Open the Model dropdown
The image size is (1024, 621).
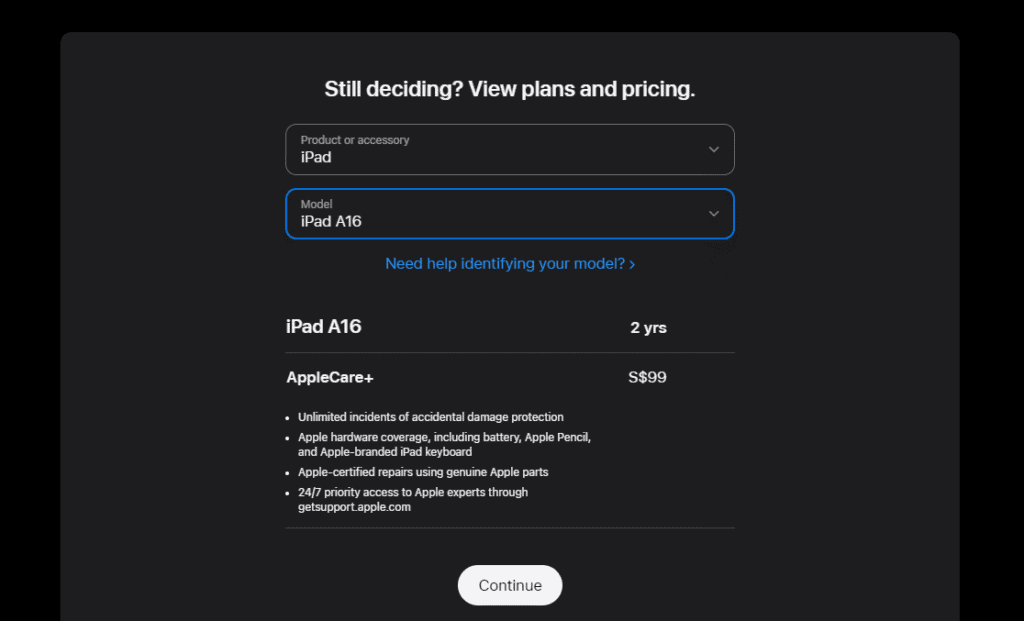click(509, 214)
